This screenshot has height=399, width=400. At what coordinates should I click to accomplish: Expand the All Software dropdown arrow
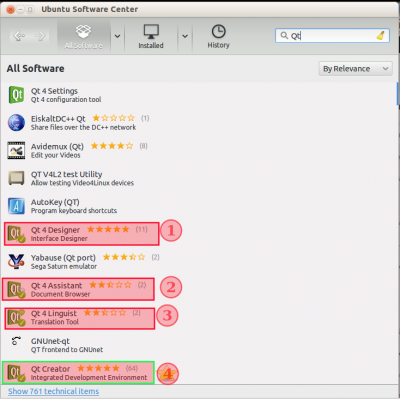pos(117,36)
